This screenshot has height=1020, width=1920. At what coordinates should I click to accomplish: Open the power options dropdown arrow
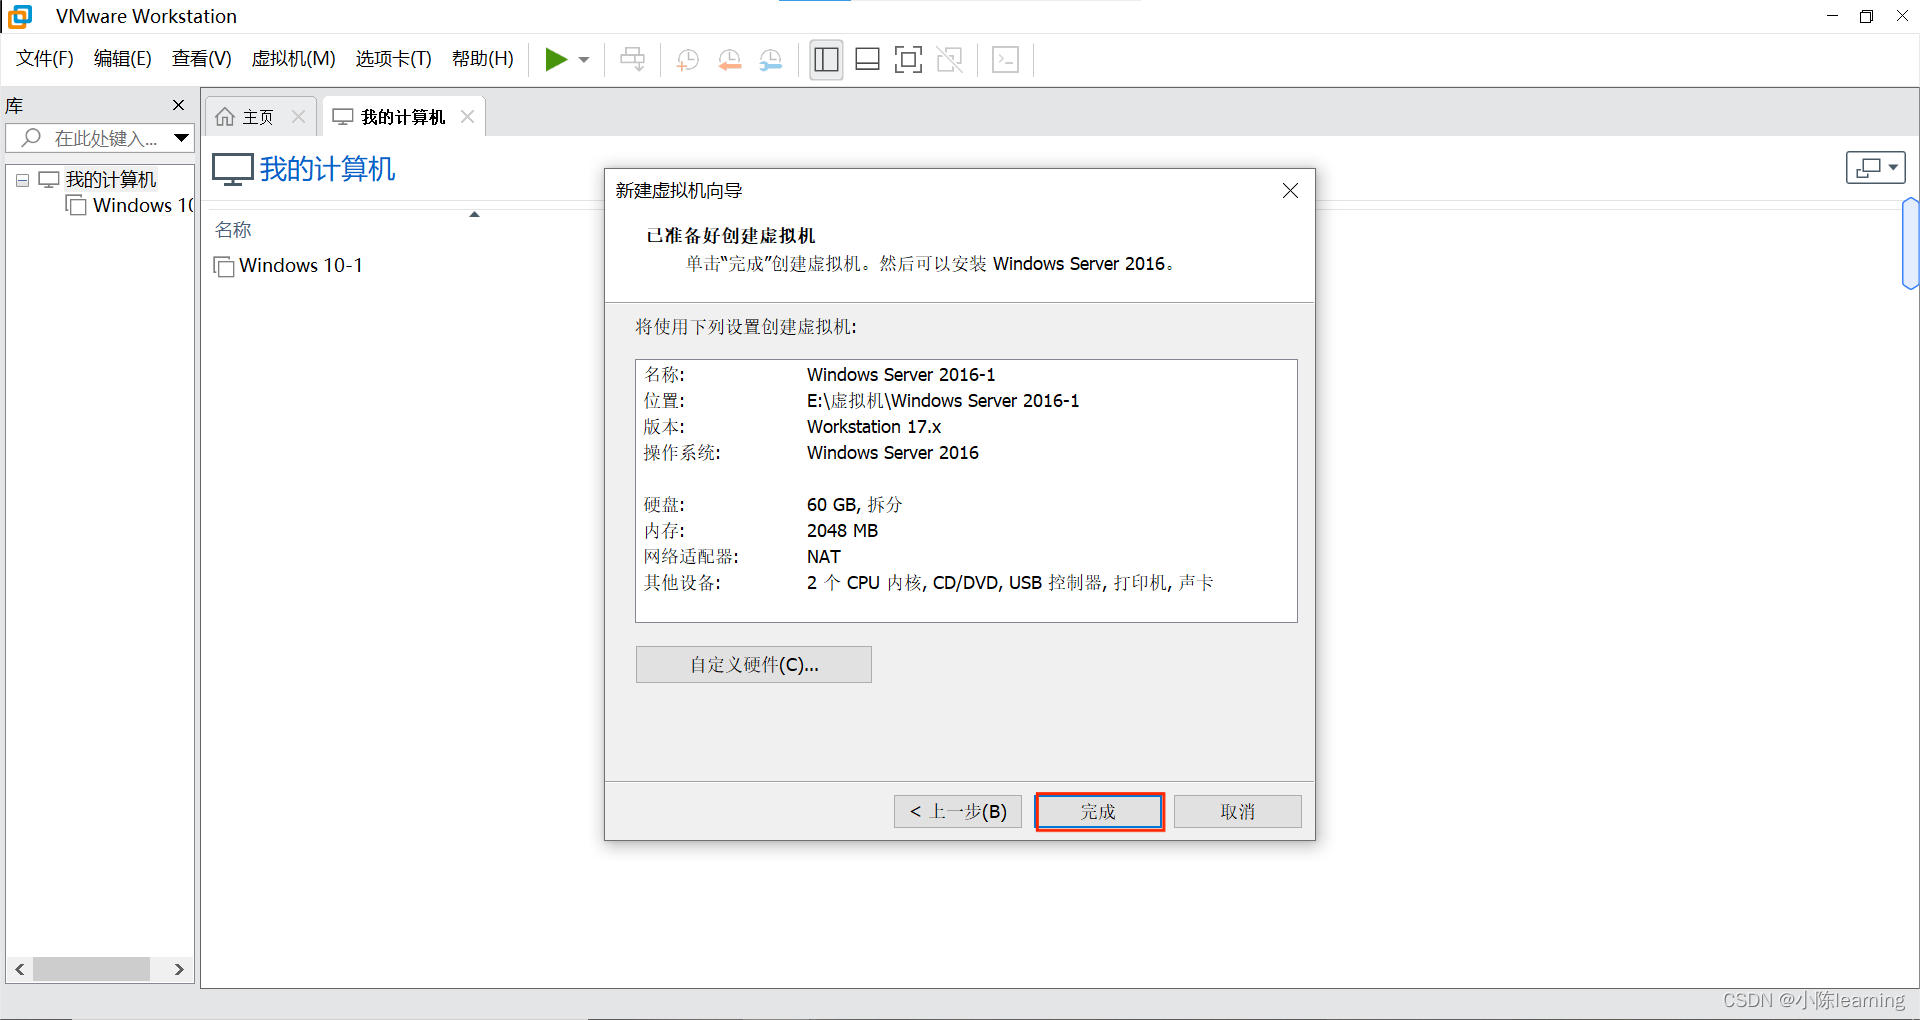click(x=584, y=60)
